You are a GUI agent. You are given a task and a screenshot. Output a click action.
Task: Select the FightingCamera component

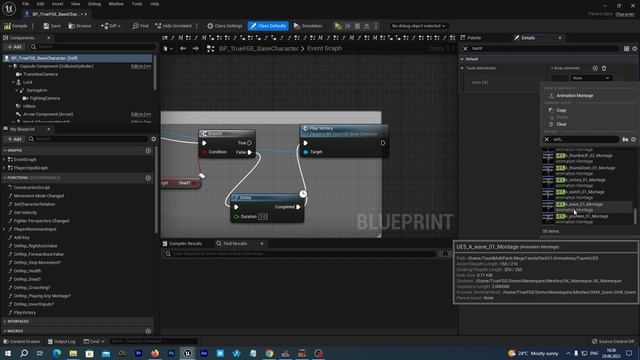44,98
